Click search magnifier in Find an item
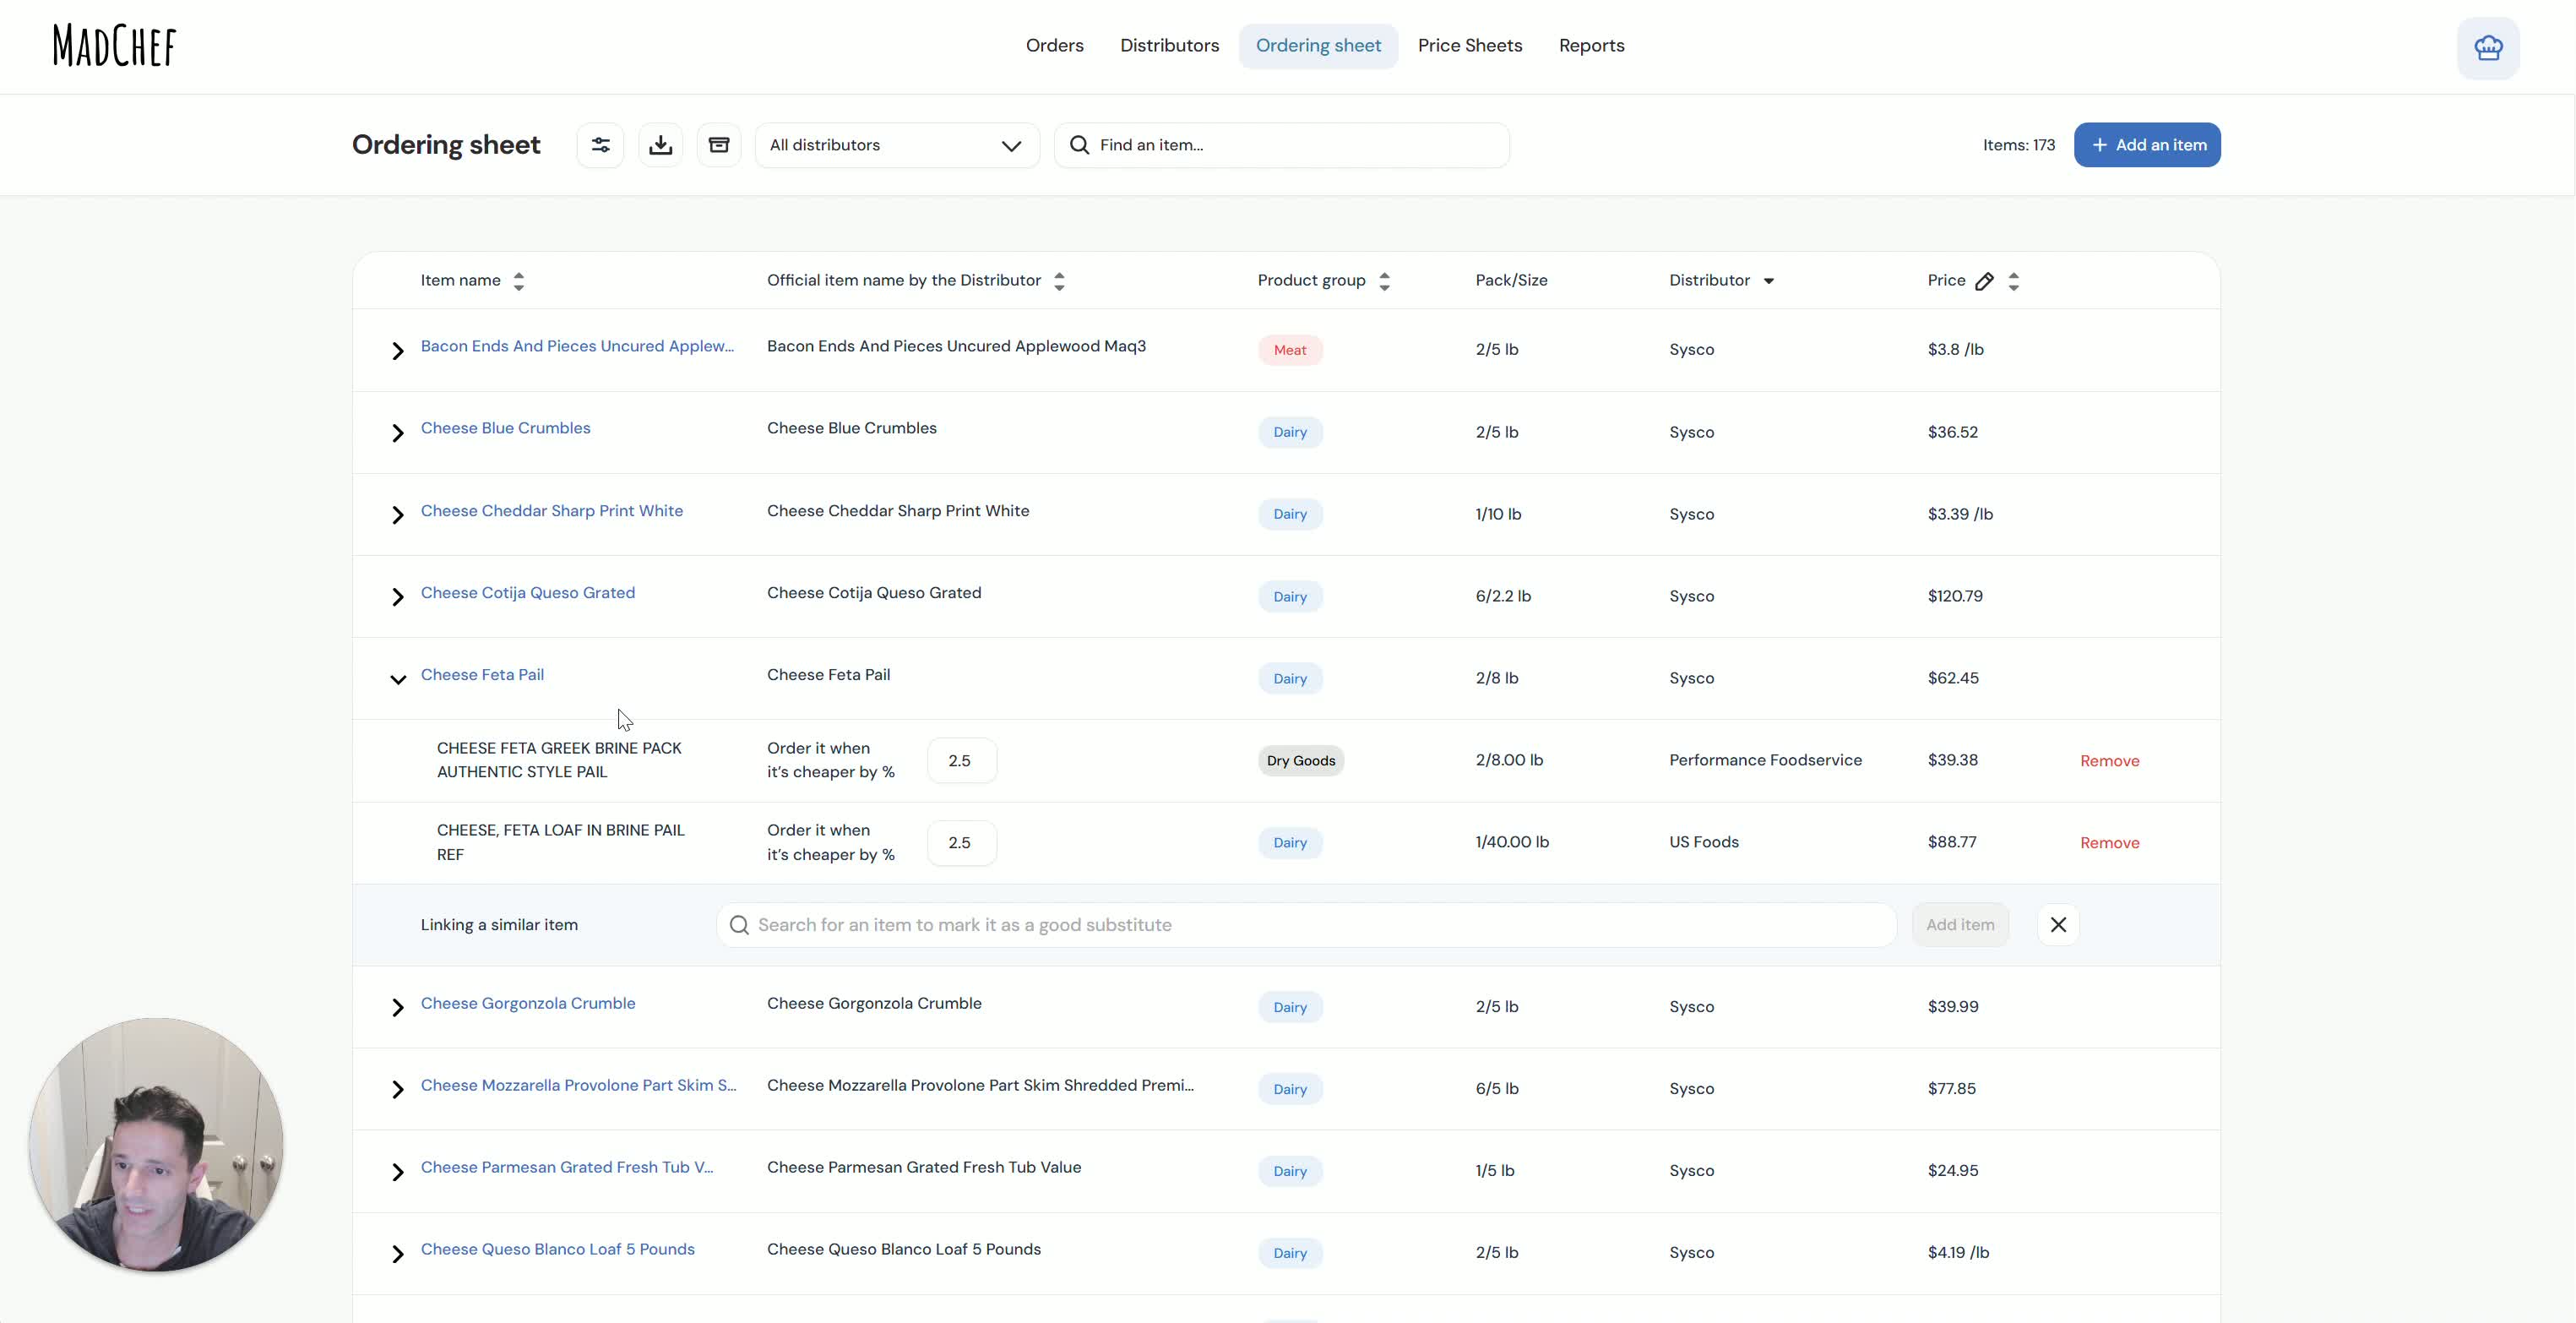 click(x=1079, y=145)
